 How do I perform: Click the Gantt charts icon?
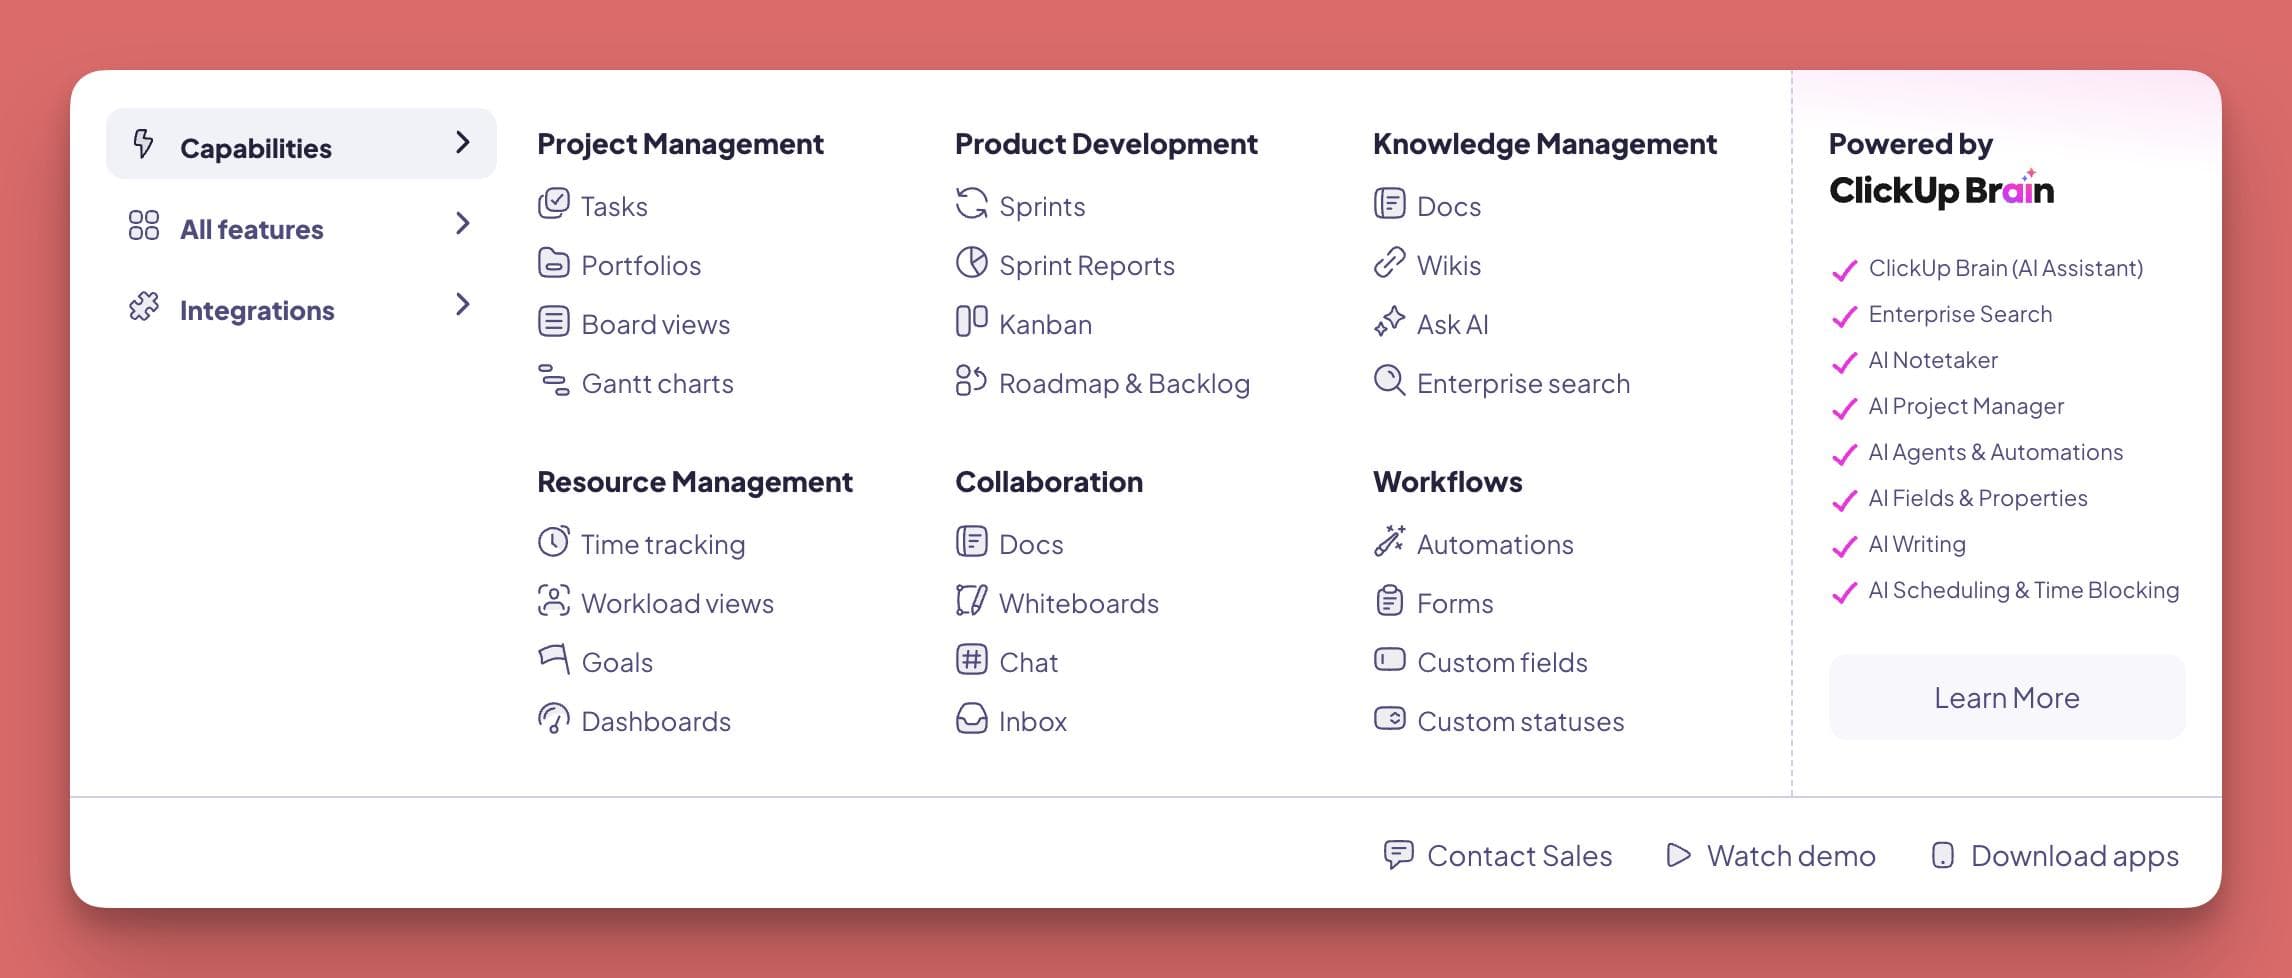pyautogui.click(x=553, y=381)
